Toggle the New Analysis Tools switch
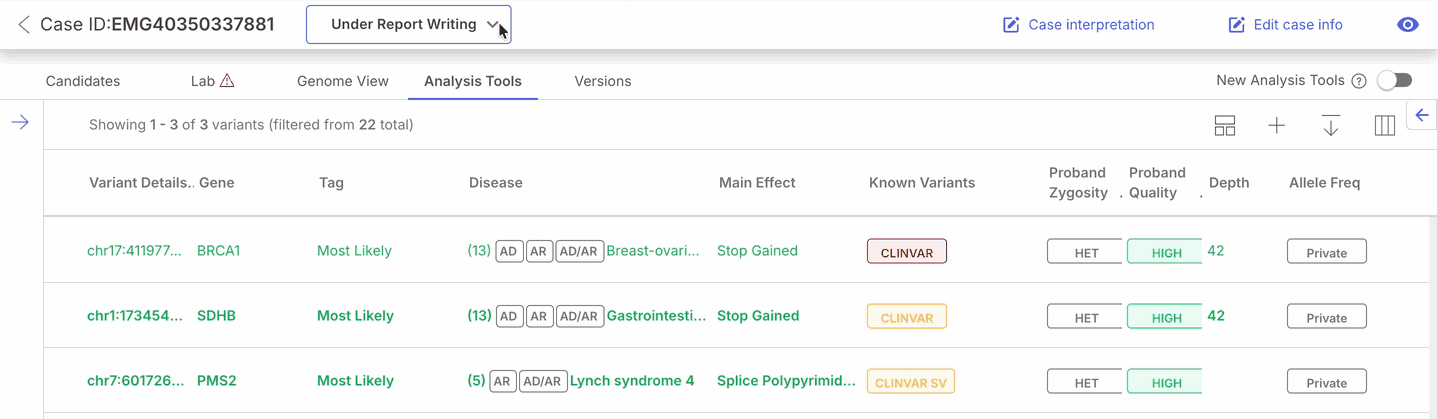The width and height of the screenshot is (1438, 419). (1394, 80)
